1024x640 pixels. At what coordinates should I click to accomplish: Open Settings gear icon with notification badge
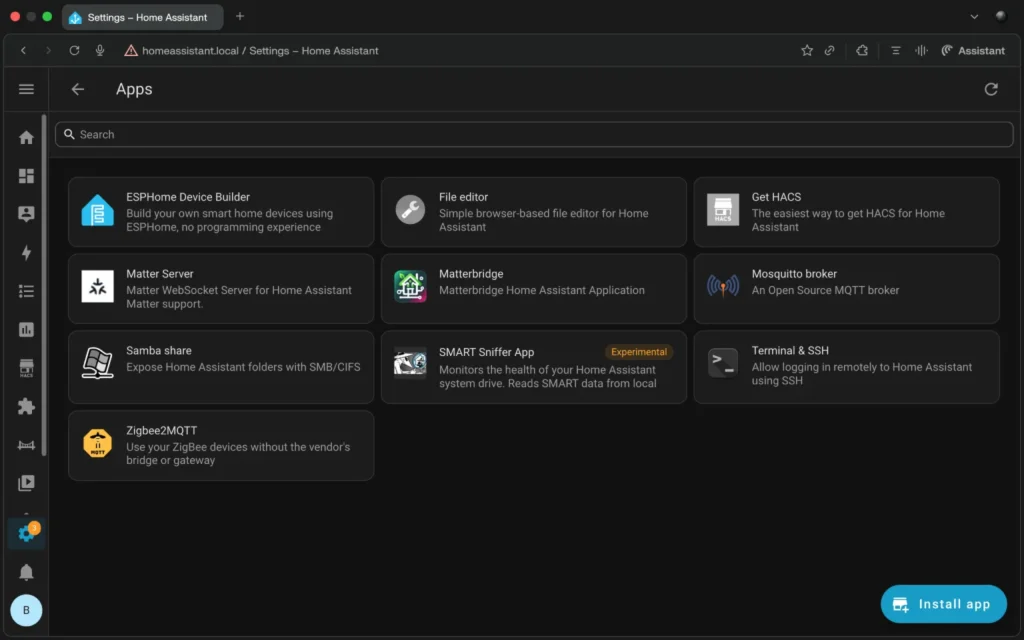[26, 533]
